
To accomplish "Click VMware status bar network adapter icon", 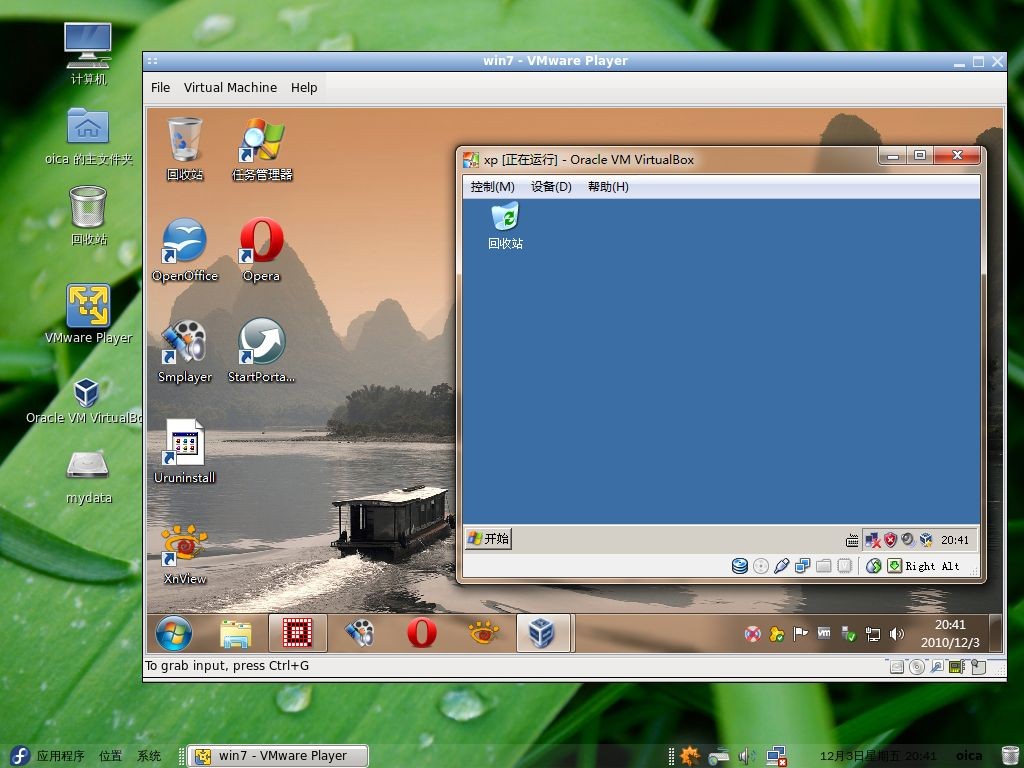I will point(957,667).
